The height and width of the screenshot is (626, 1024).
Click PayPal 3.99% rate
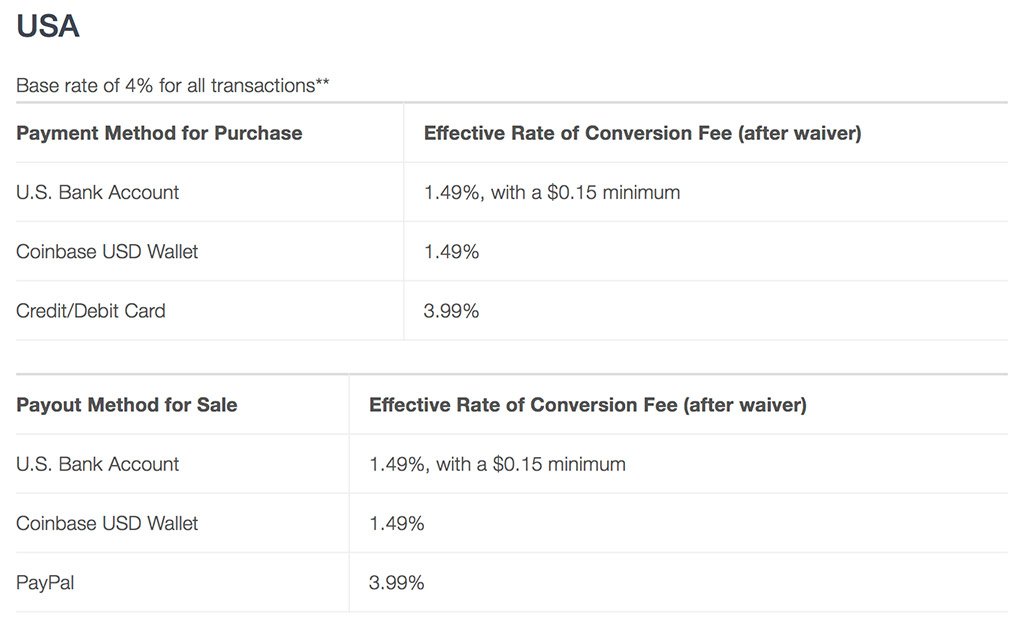click(x=396, y=582)
